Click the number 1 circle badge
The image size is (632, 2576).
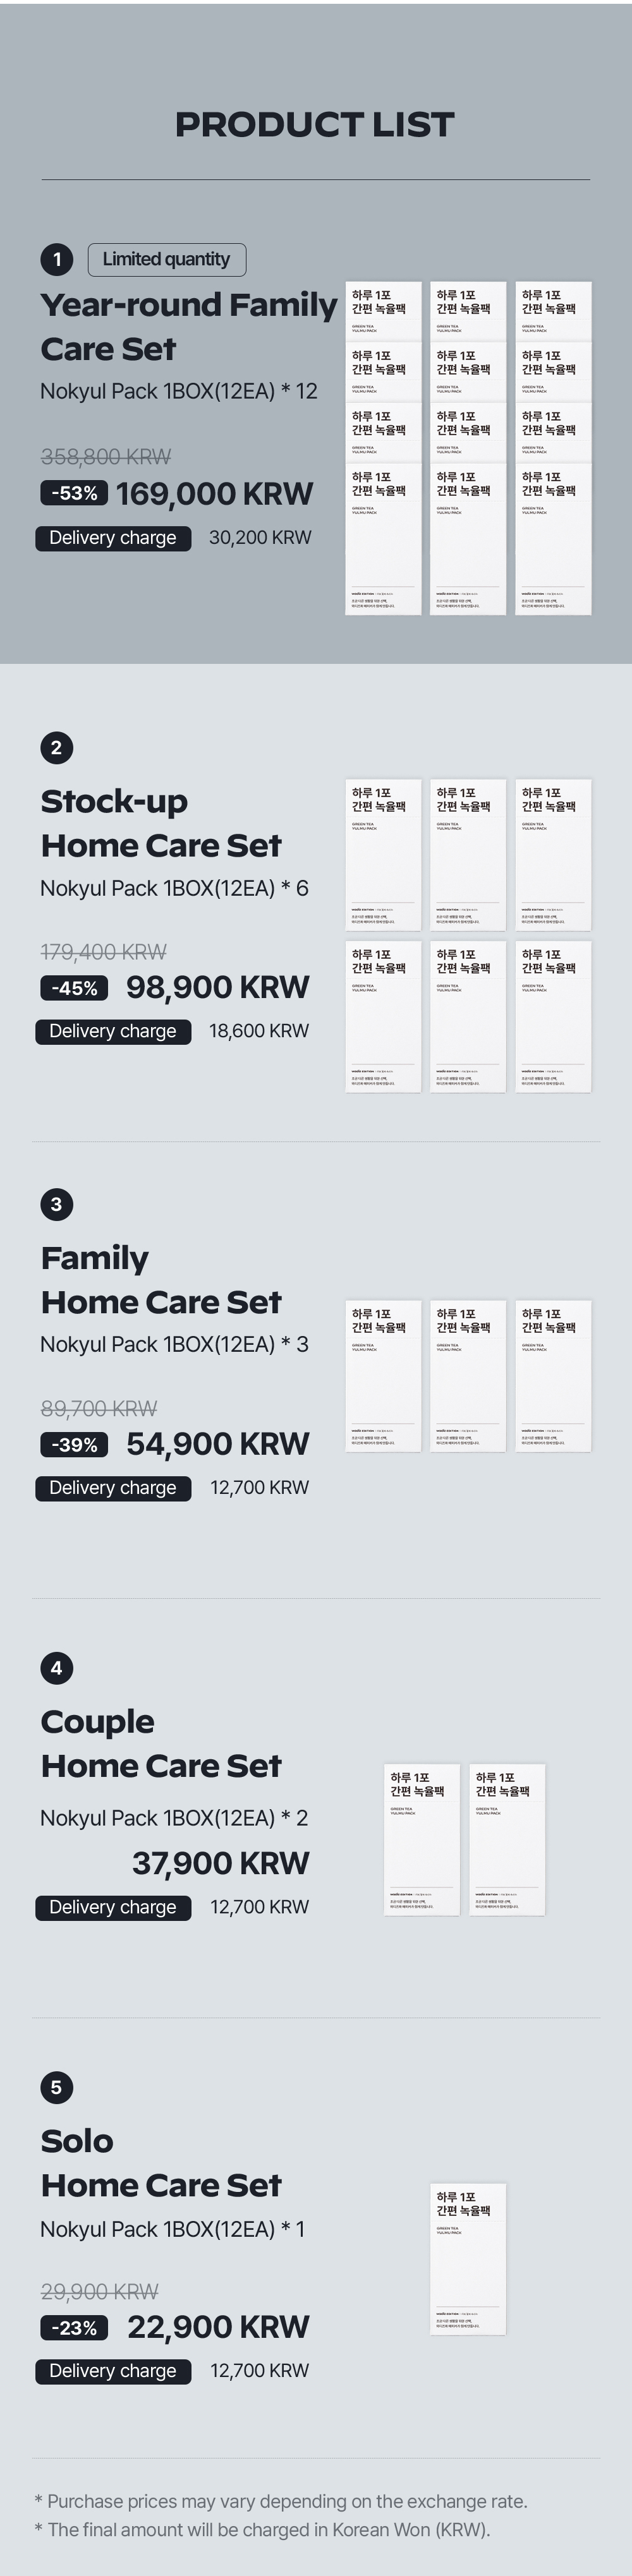point(57,260)
